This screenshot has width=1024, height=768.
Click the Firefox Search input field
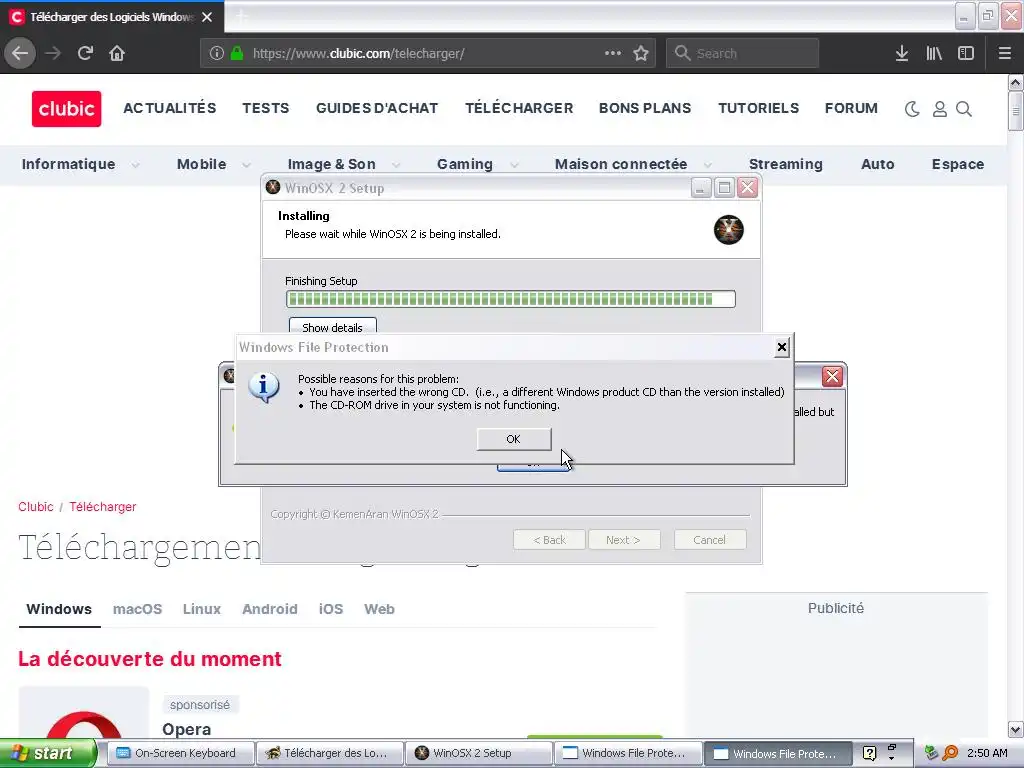743,53
